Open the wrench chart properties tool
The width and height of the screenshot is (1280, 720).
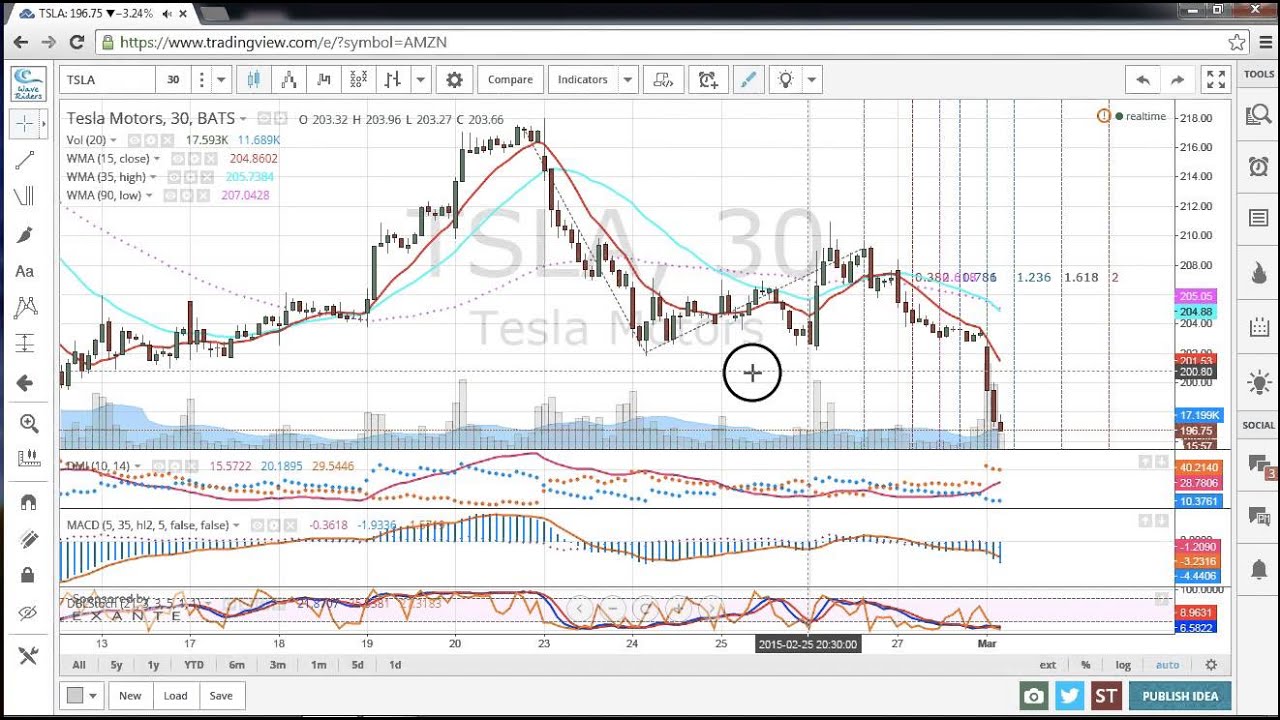coord(28,656)
